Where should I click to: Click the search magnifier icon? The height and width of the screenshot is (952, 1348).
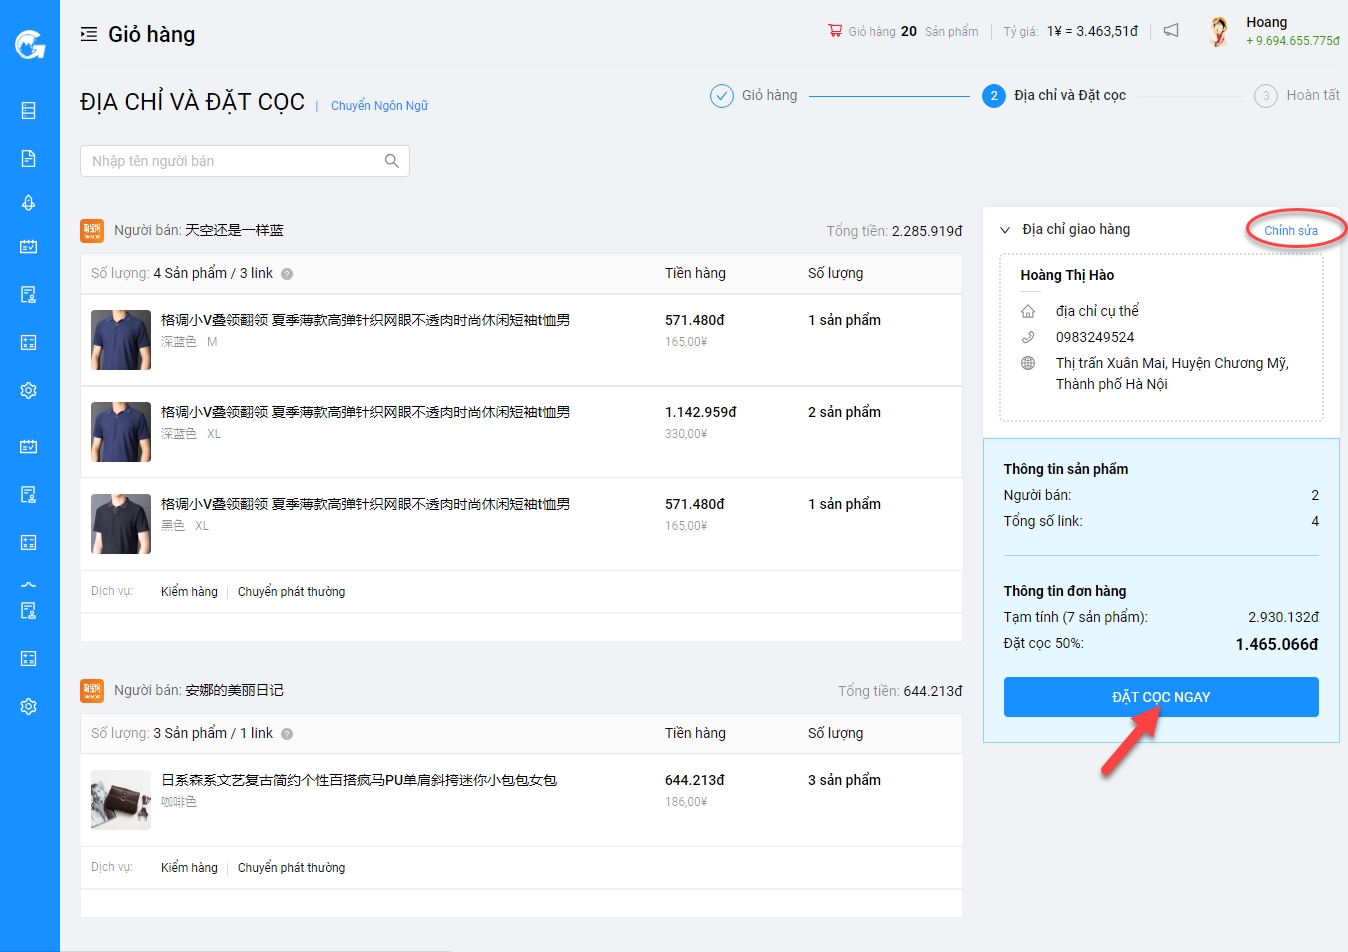pyautogui.click(x=392, y=161)
